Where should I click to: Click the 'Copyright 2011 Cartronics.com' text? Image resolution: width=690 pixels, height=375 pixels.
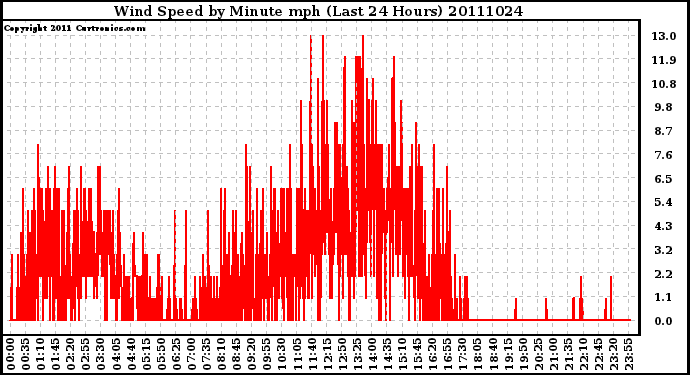tap(75, 28)
